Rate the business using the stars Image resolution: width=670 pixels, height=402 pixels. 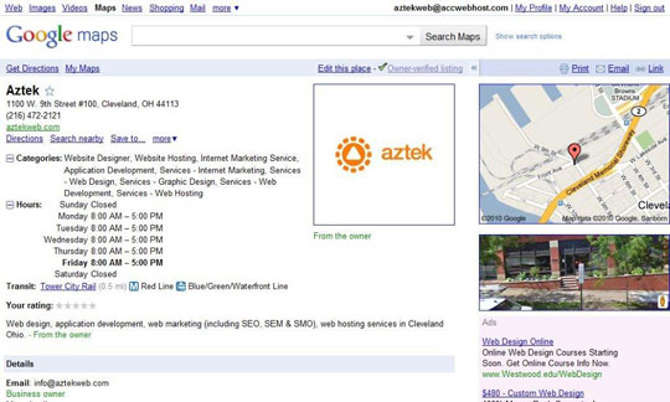point(76,305)
